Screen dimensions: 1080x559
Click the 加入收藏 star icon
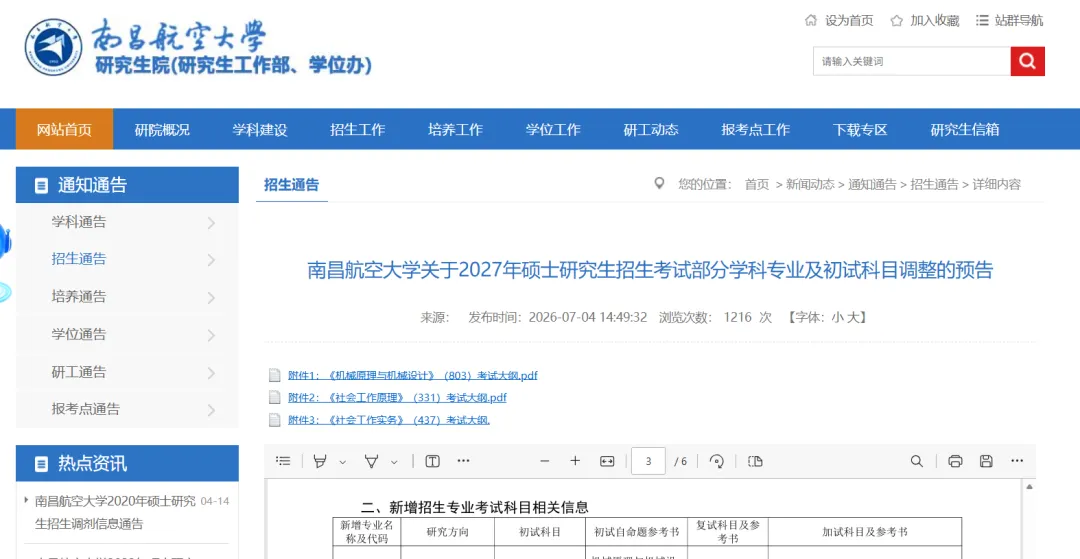[896, 21]
